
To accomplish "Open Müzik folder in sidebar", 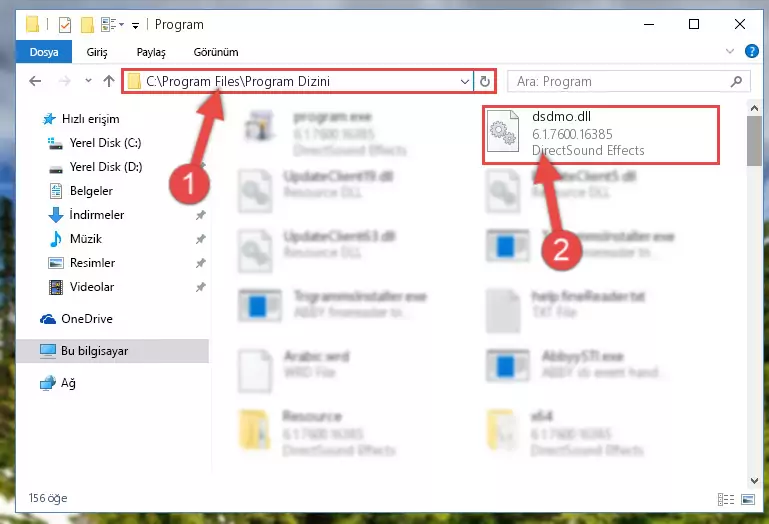I will click(76, 239).
